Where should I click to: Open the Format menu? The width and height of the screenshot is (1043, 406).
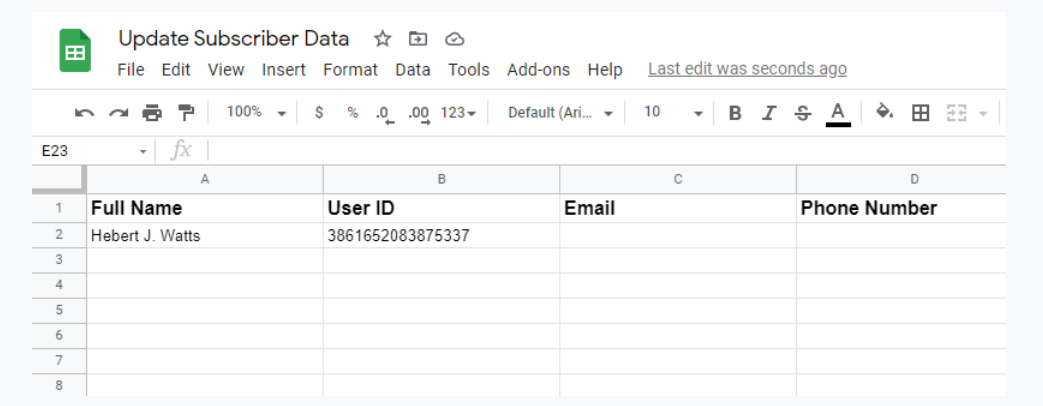350,69
